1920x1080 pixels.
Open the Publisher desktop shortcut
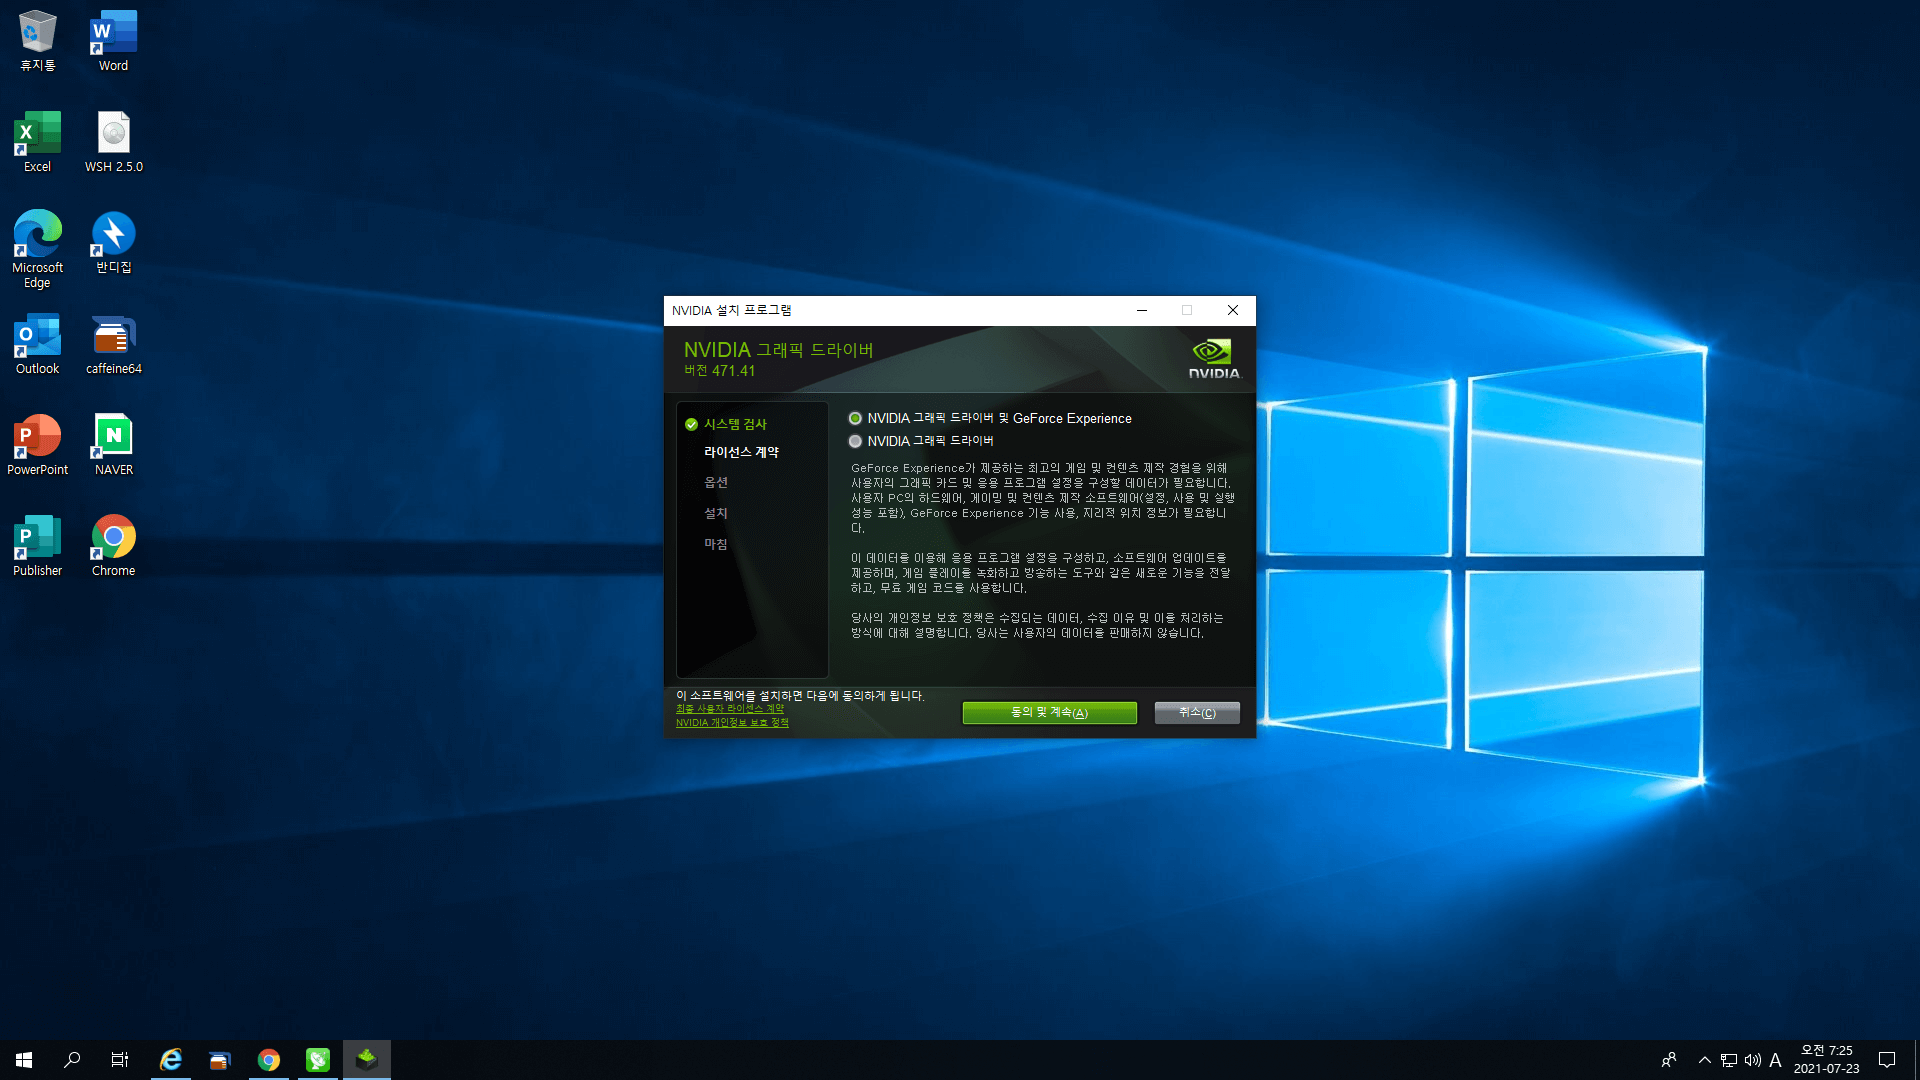(37, 546)
